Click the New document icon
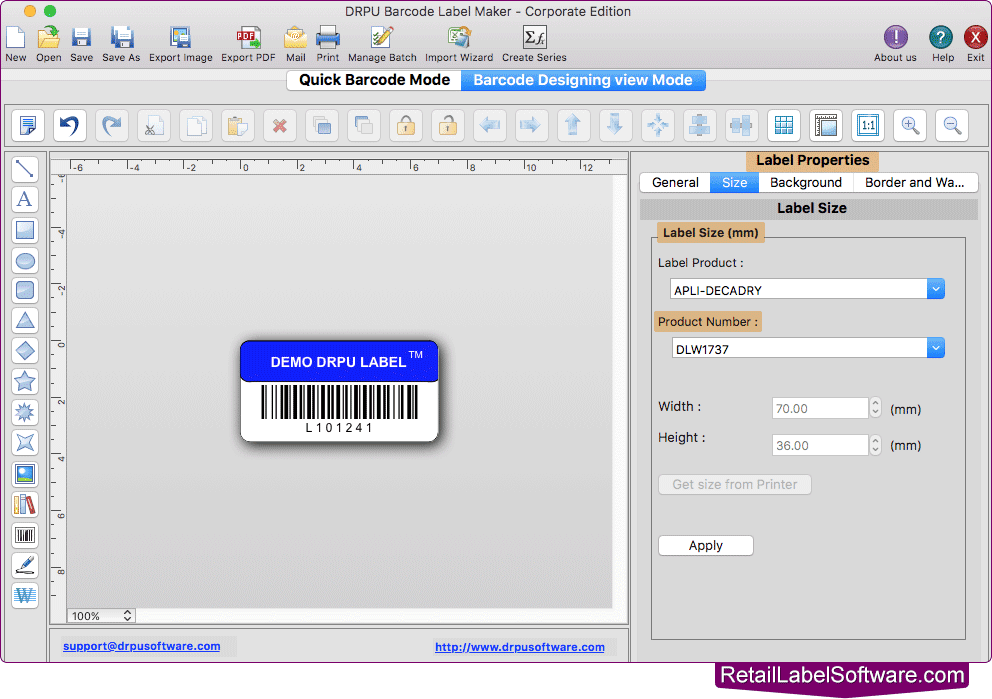992x699 pixels. point(15,38)
